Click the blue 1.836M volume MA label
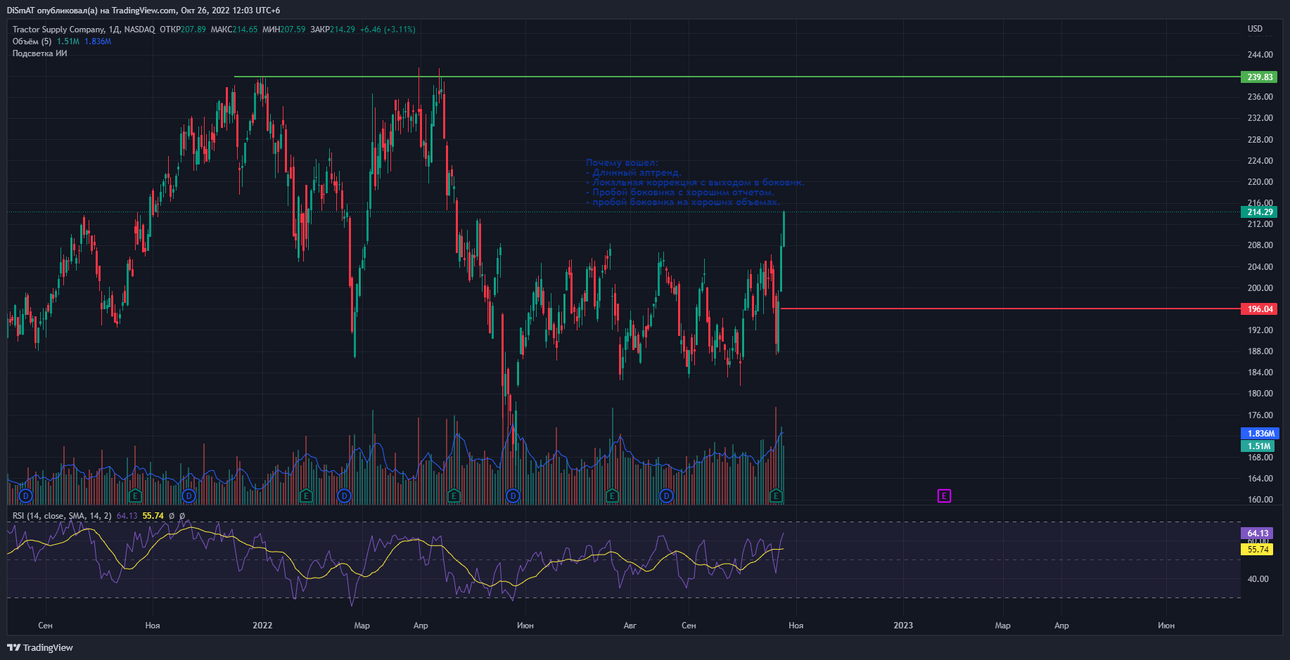 click(x=1259, y=434)
